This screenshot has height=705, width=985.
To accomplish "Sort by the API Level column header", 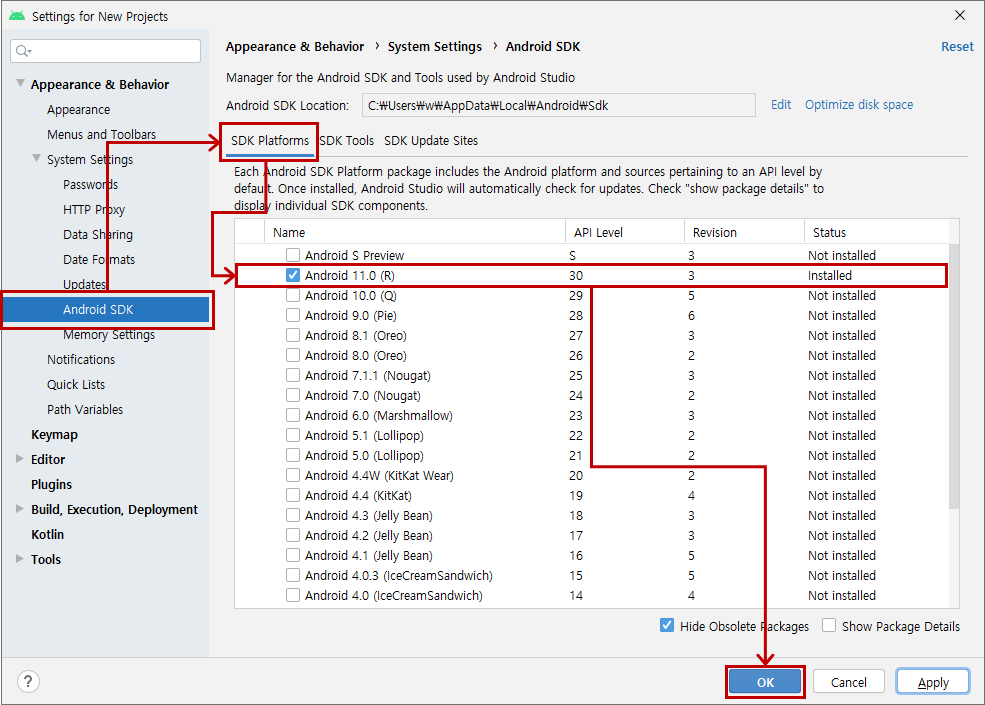I will click(598, 232).
